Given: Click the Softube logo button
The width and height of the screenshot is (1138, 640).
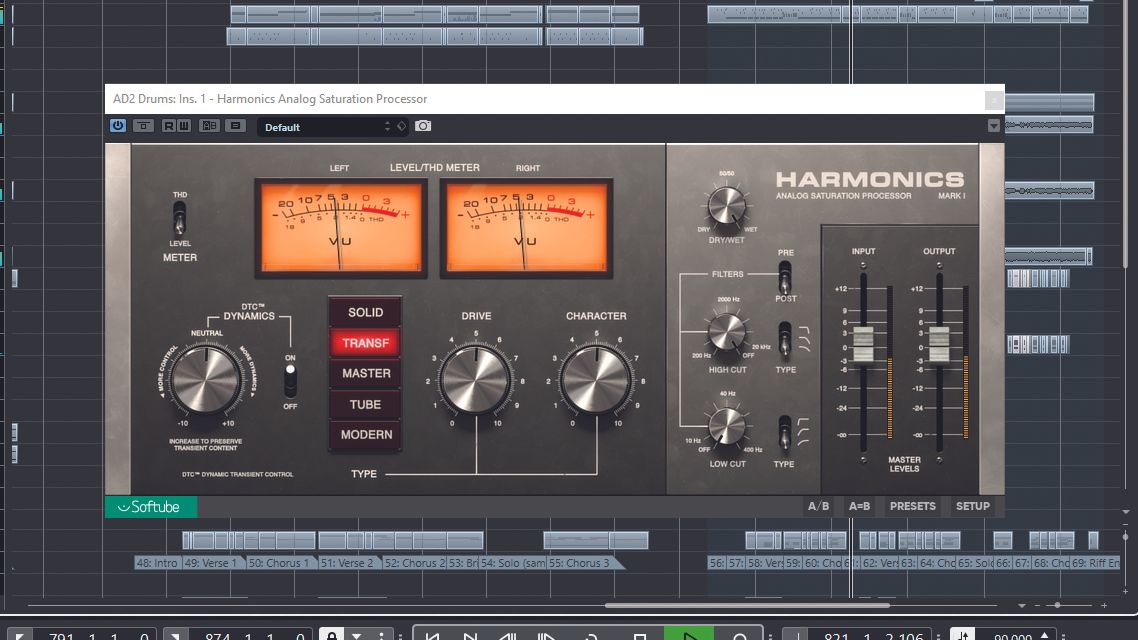Looking at the screenshot, I should pyautogui.click(x=151, y=507).
